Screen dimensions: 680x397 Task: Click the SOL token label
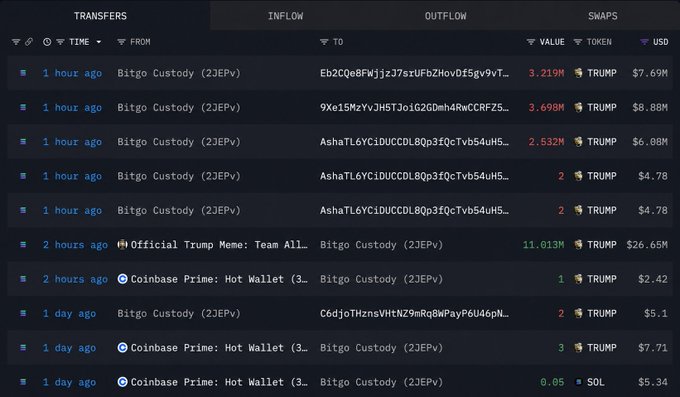[x=595, y=382]
